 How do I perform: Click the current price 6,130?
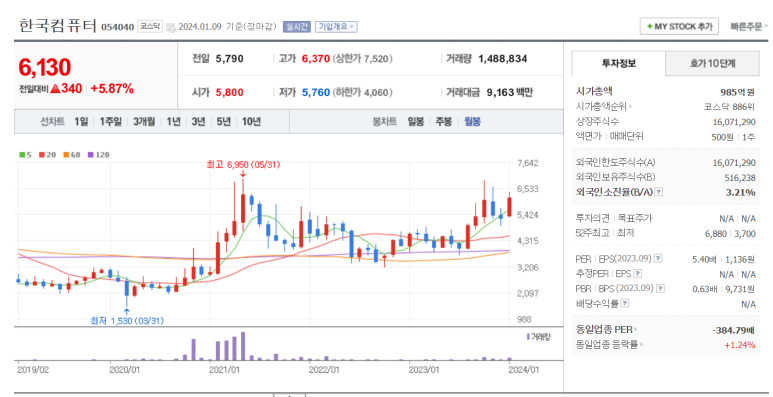(45, 68)
